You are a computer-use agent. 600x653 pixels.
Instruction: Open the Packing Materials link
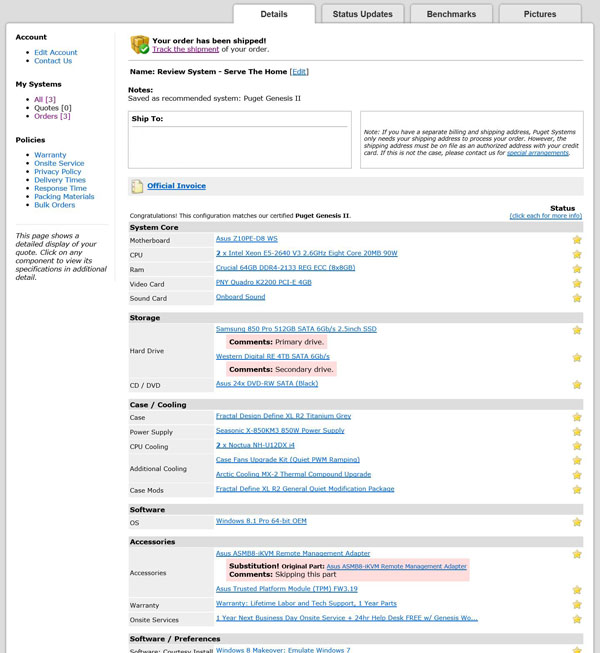(x=64, y=197)
